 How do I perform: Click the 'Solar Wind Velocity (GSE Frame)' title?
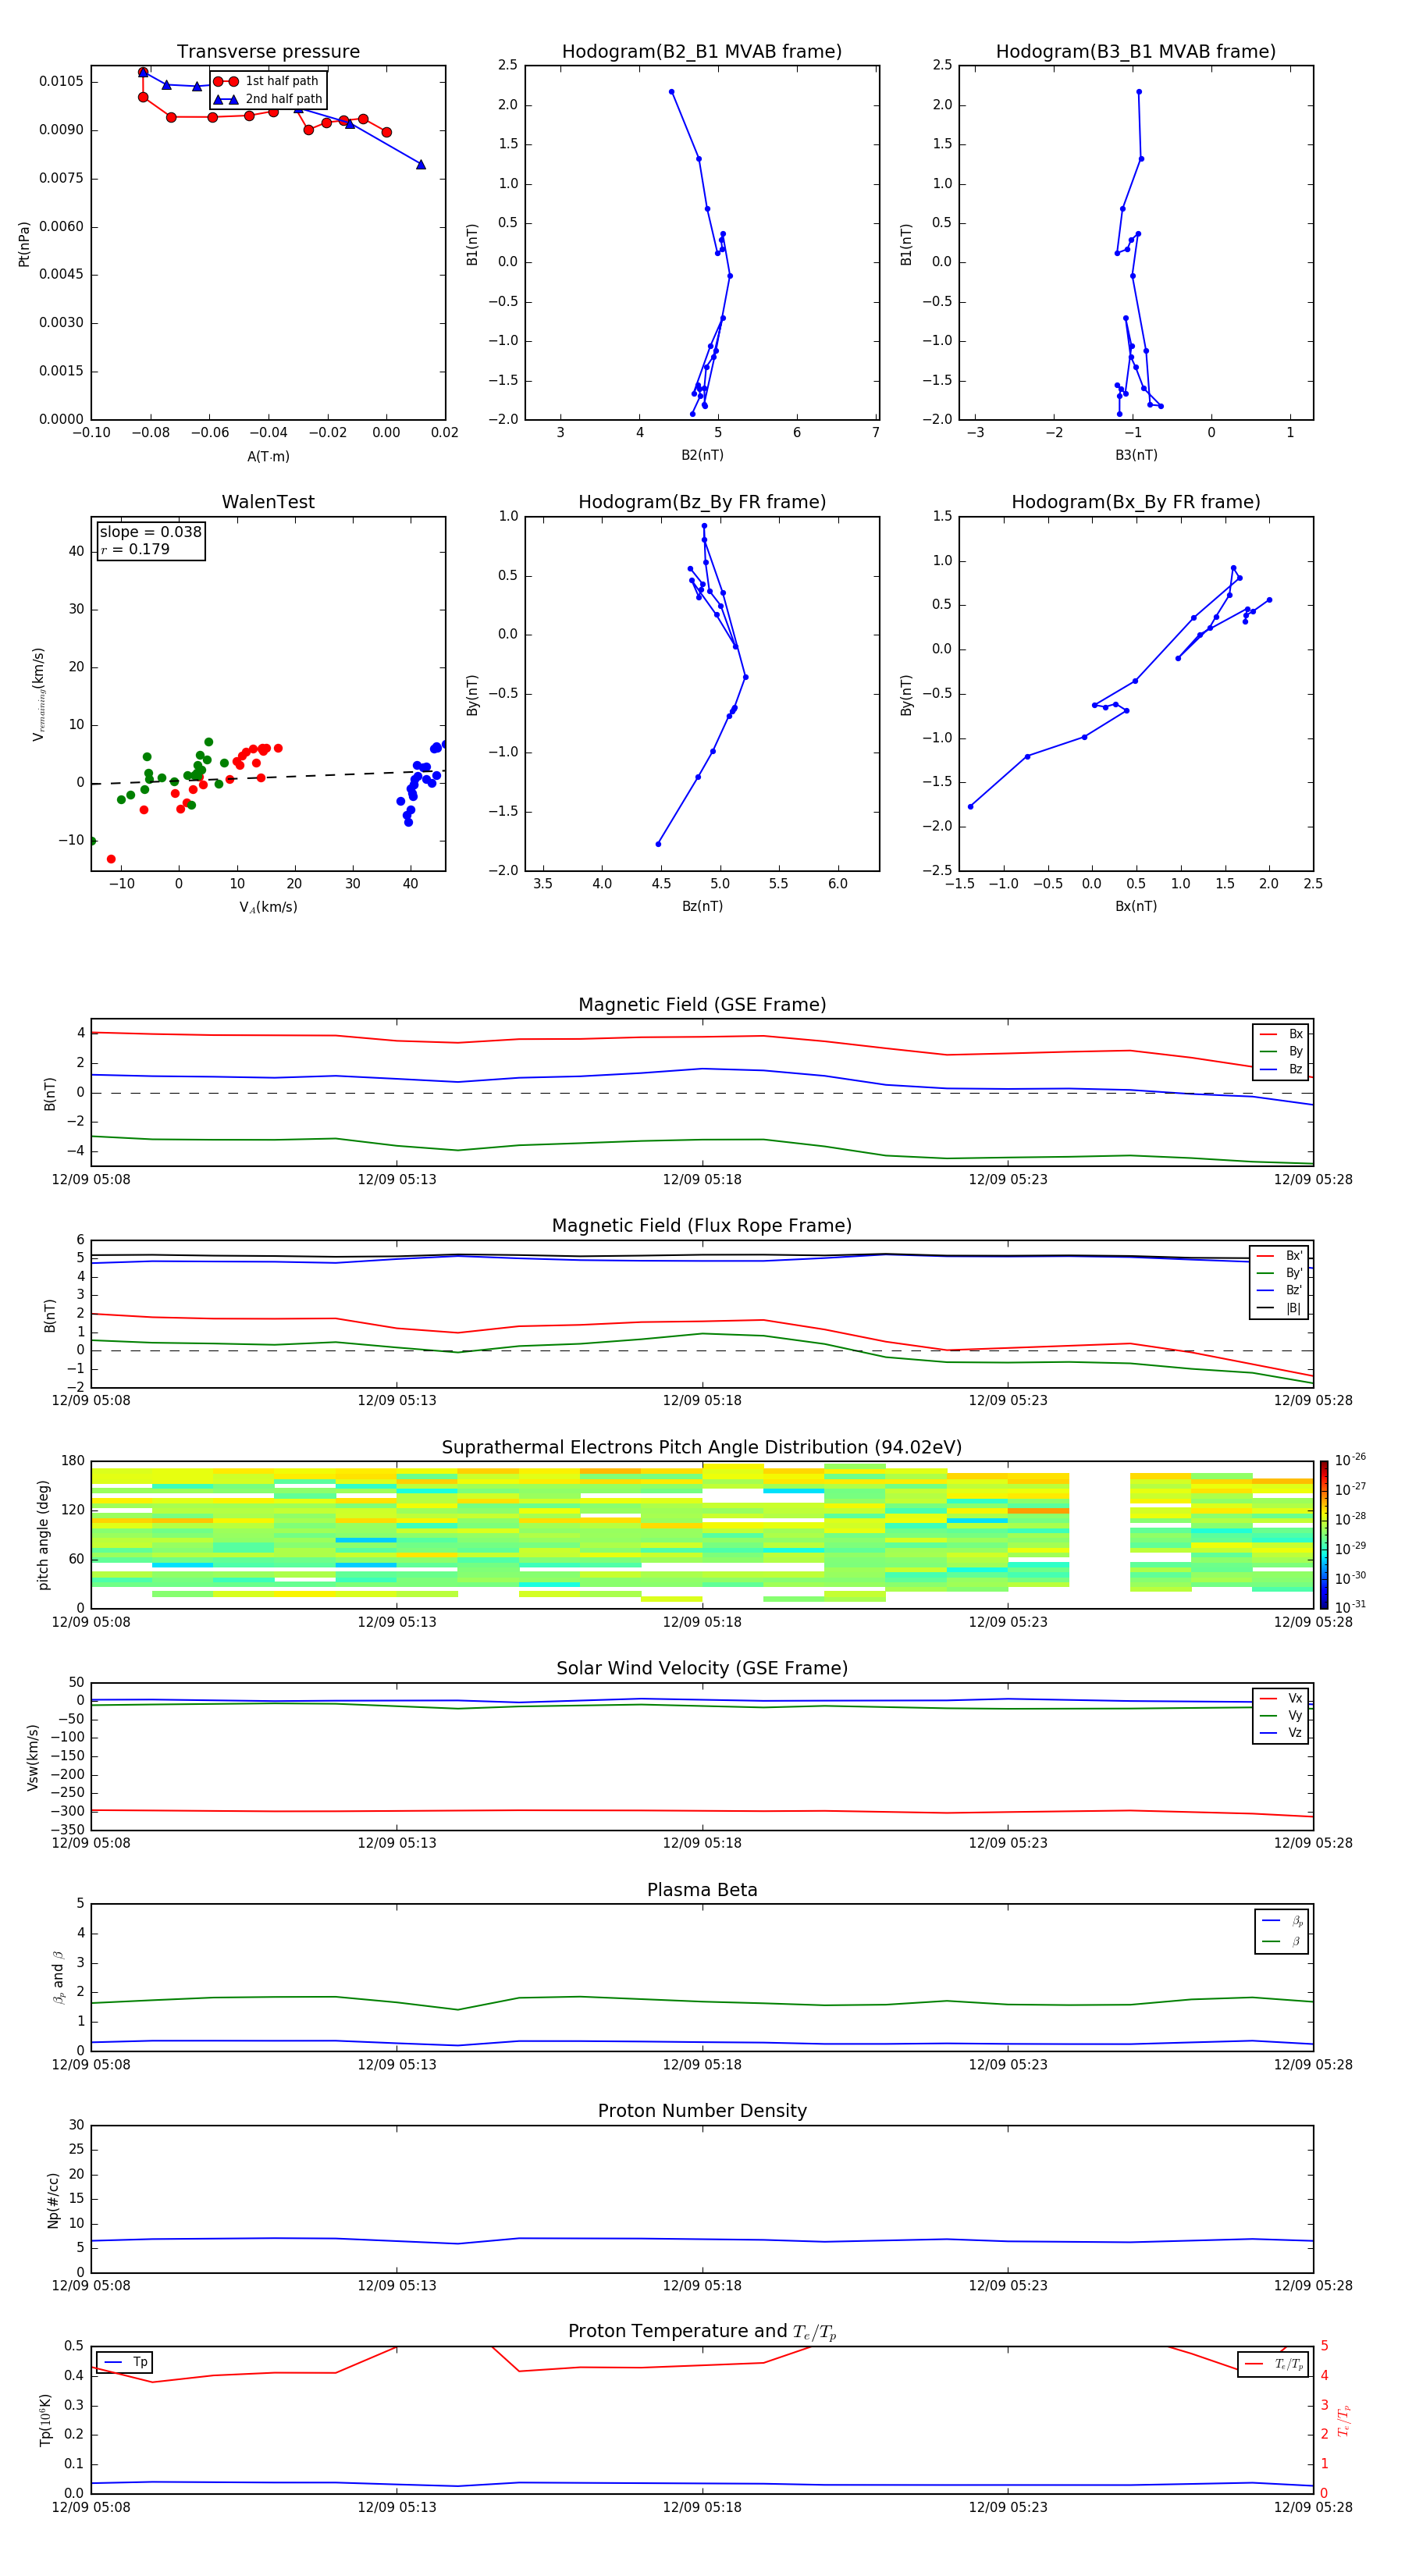[x=702, y=1668]
